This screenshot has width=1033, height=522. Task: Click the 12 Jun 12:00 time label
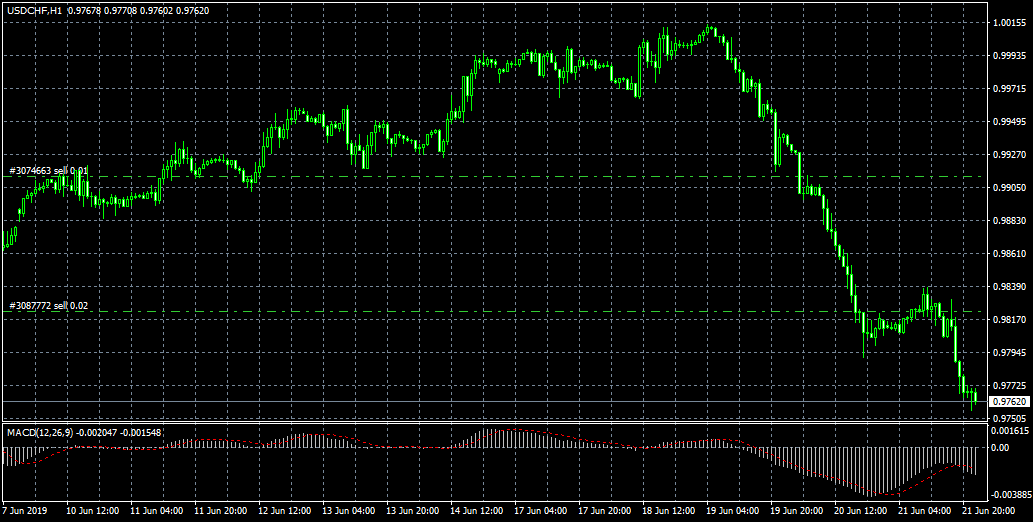pyautogui.click(x=285, y=510)
